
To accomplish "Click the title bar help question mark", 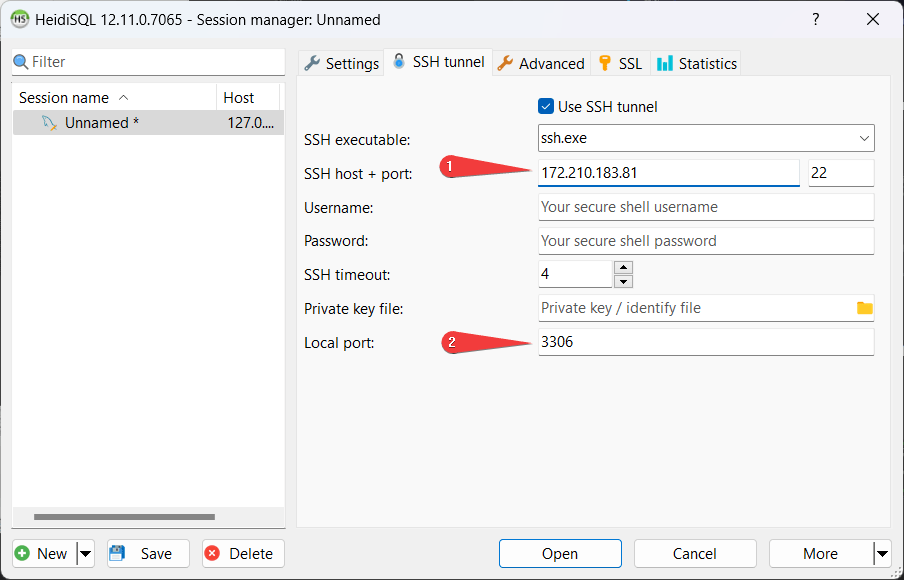I will (816, 19).
